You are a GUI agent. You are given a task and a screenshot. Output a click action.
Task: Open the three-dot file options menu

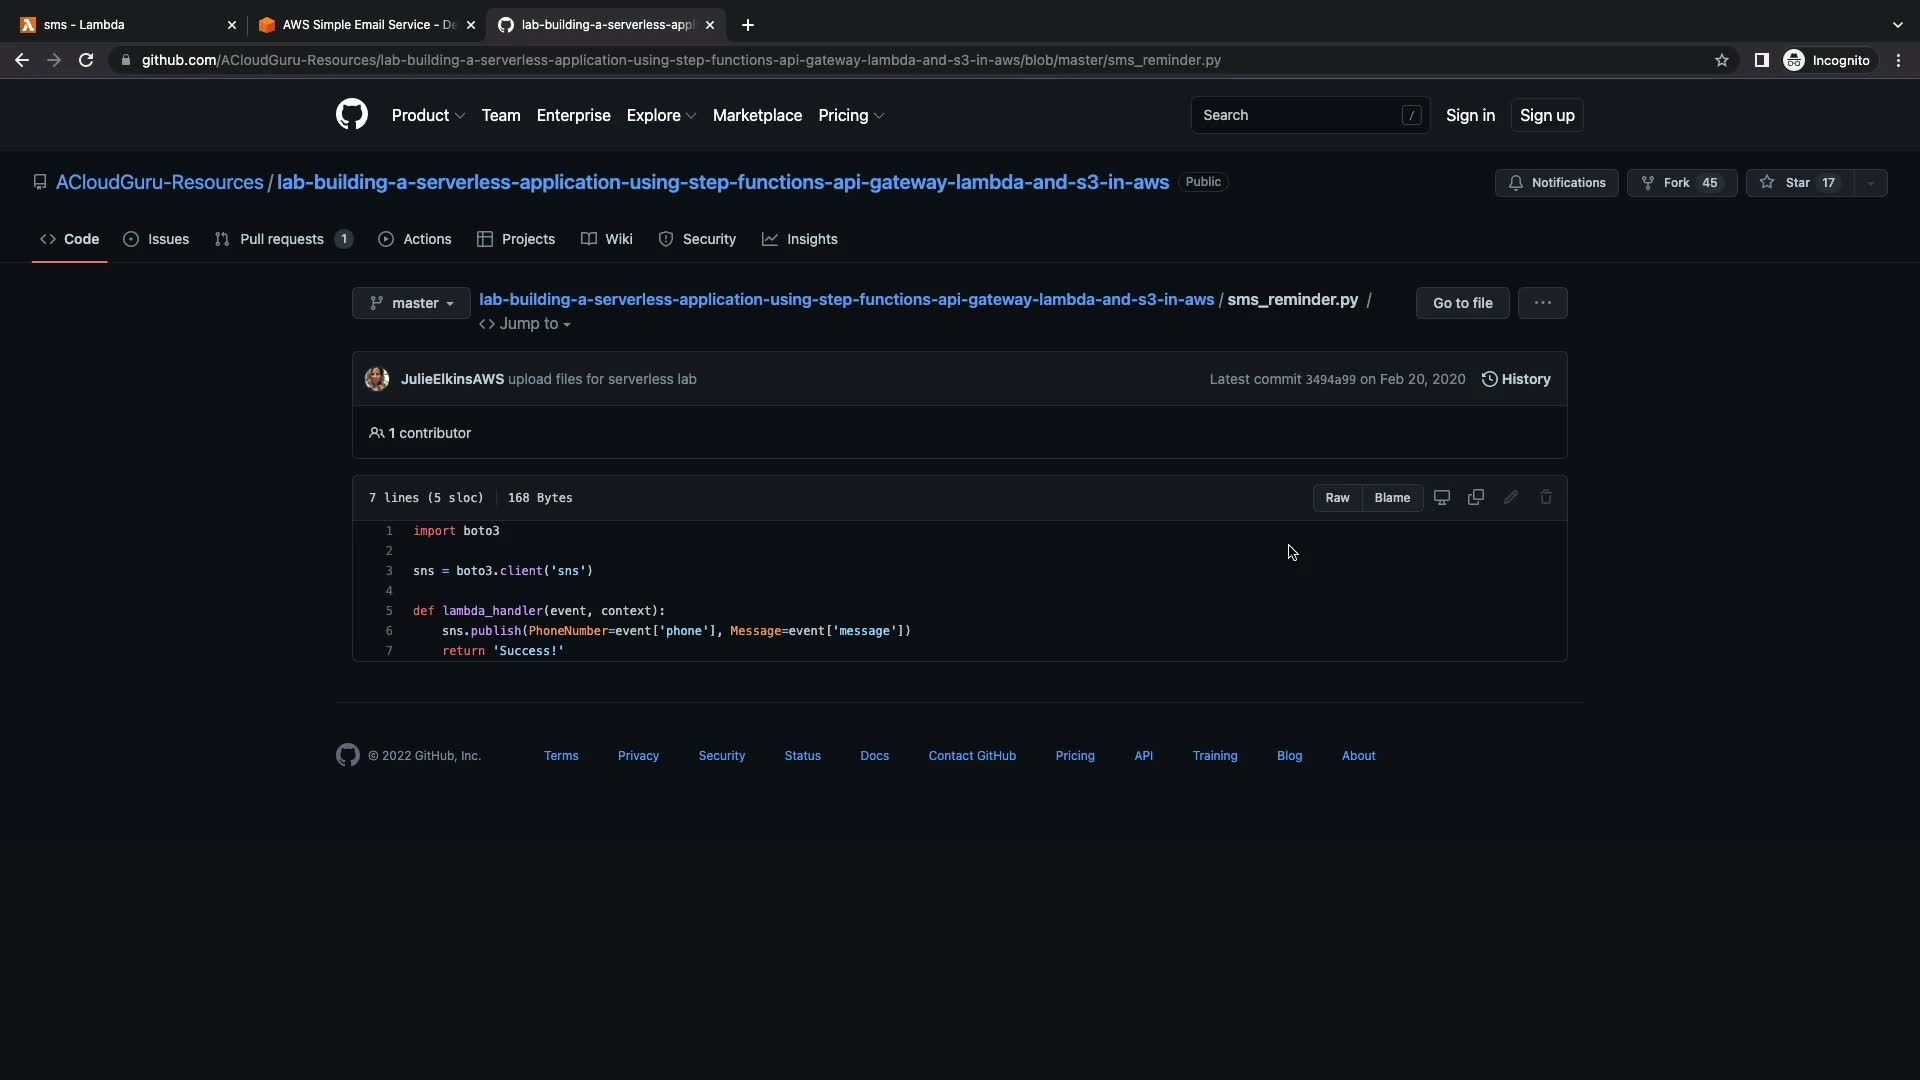point(1542,303)
